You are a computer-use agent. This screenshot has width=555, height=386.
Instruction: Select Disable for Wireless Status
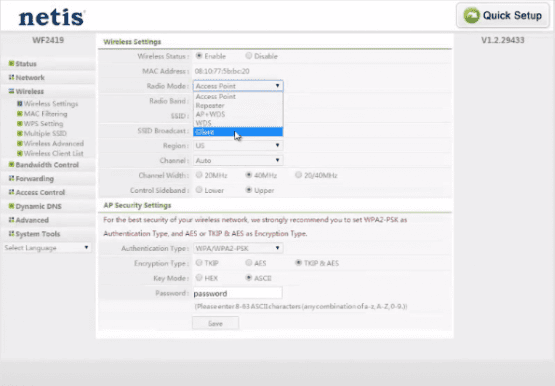(x=249, y=56)
